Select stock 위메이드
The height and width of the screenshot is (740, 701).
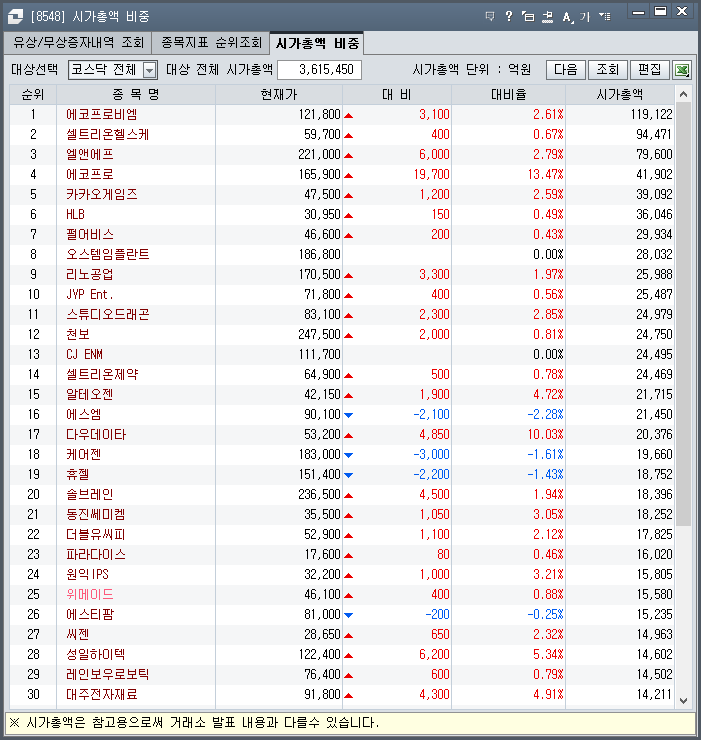(90, 595)
